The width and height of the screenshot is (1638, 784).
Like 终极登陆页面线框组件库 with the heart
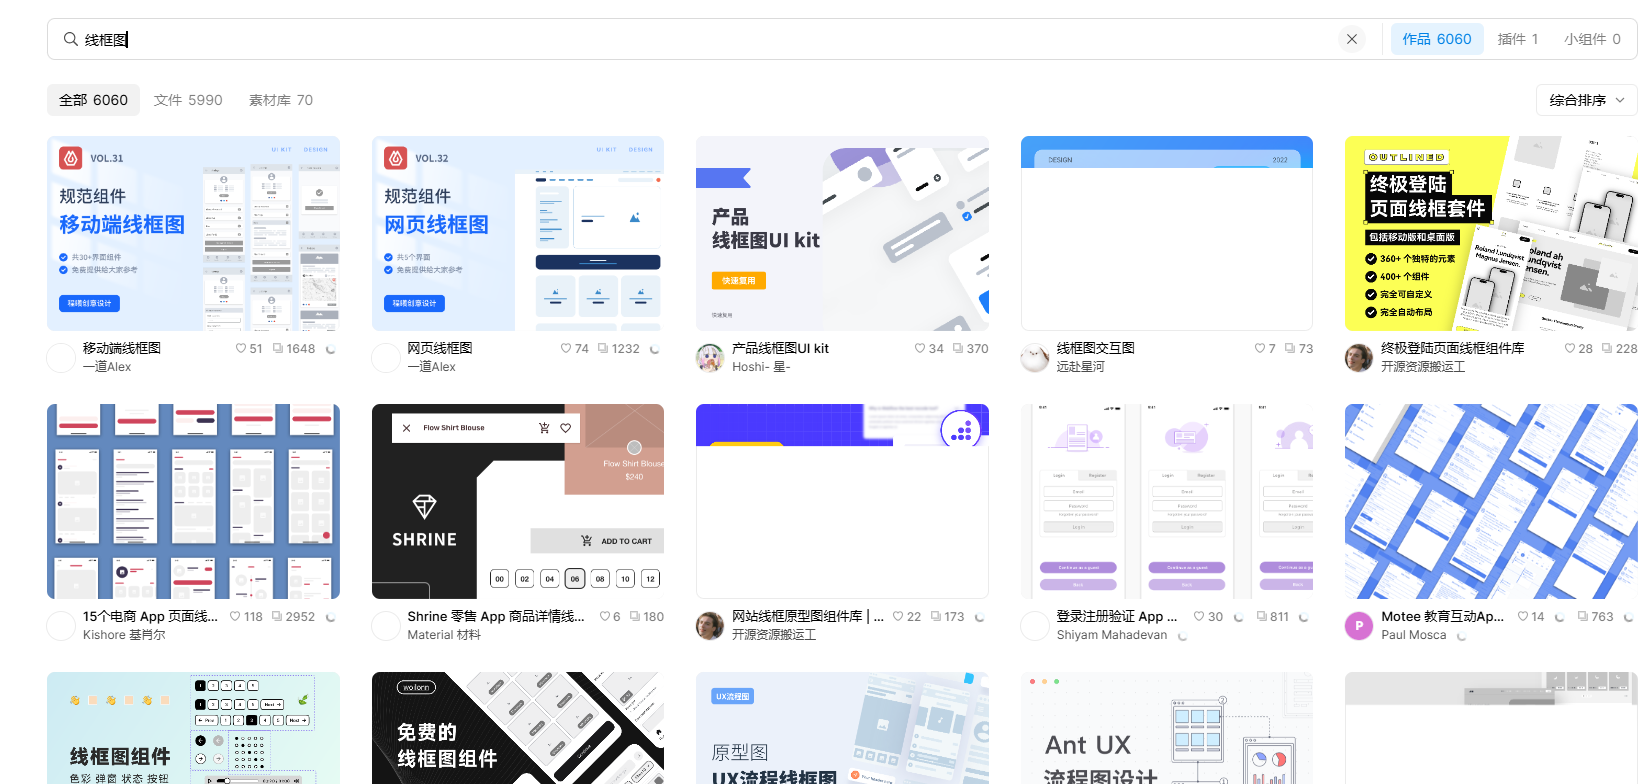(1570, 349)
